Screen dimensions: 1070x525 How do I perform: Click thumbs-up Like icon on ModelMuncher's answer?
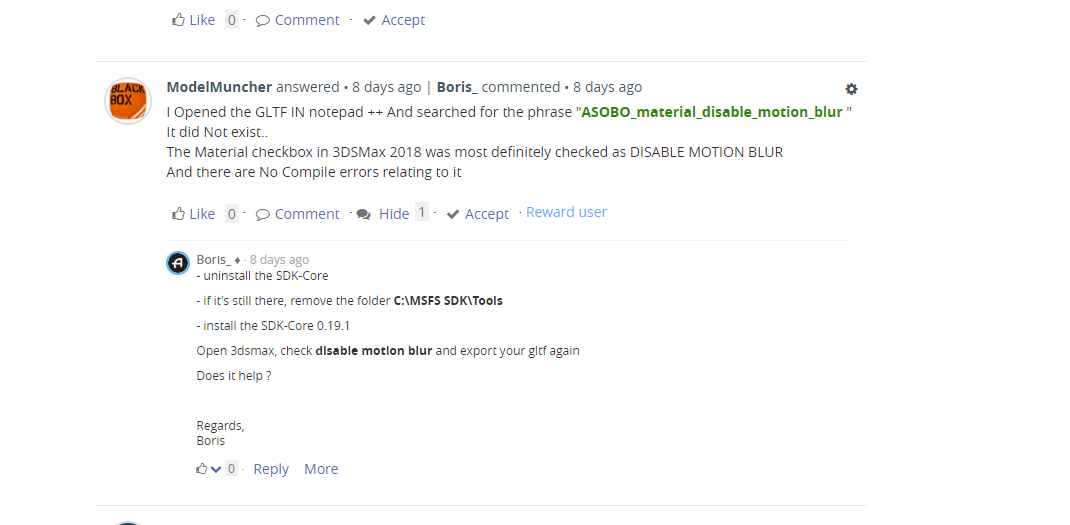click(x=179, y=214)
